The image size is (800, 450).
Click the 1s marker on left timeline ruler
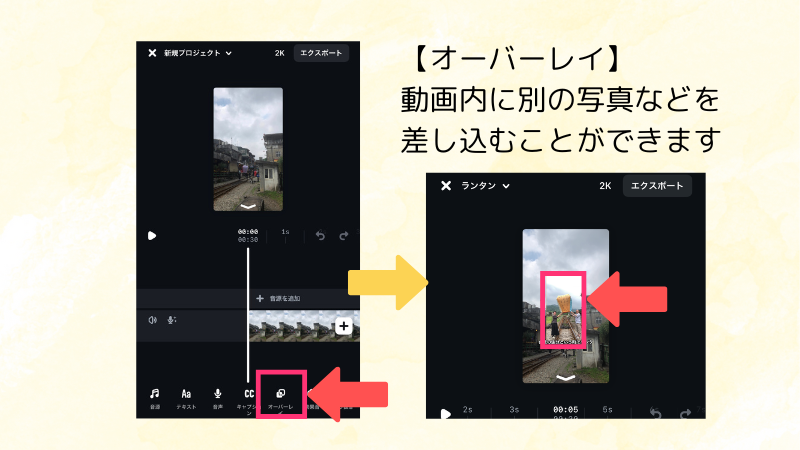pos(285,232)
